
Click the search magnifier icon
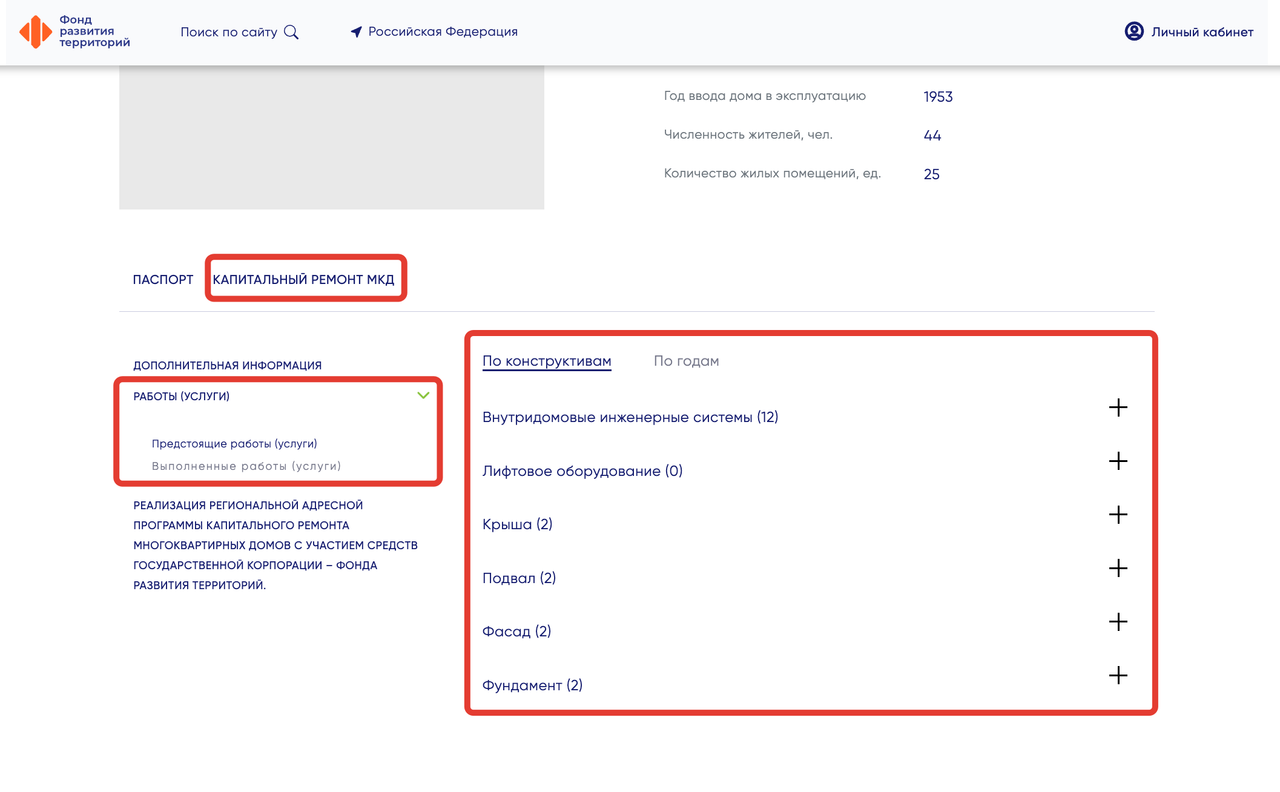291,32
